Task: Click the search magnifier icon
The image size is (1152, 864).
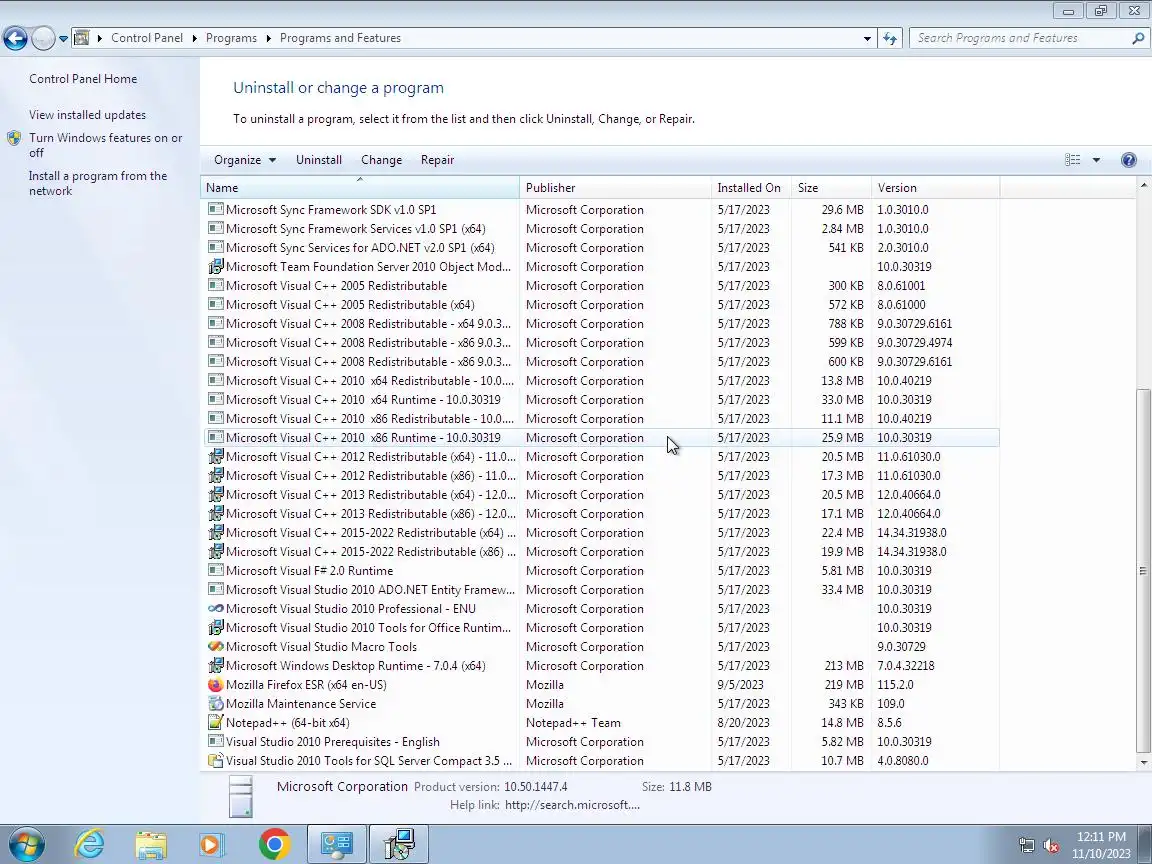Action: (x=1138, y=38)
